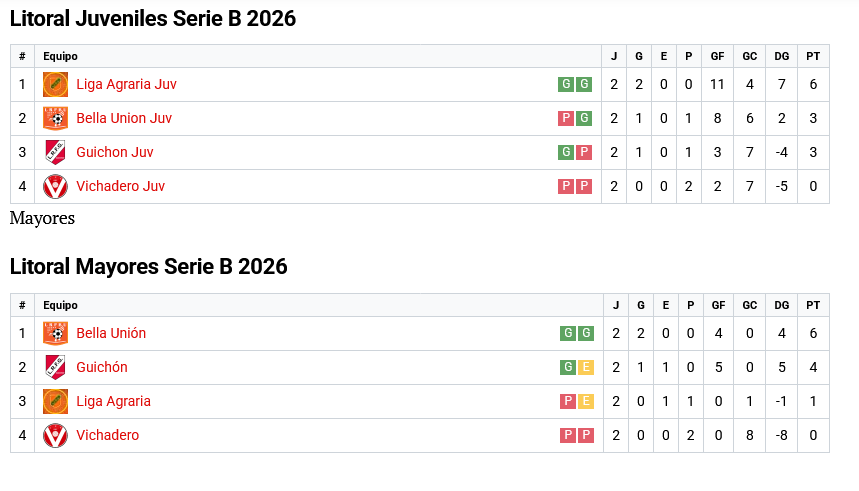The image size is (859, 491).
Task: Click Guichon Juv team crest icon
Action: pyautogui.click(x=55, y=153)
